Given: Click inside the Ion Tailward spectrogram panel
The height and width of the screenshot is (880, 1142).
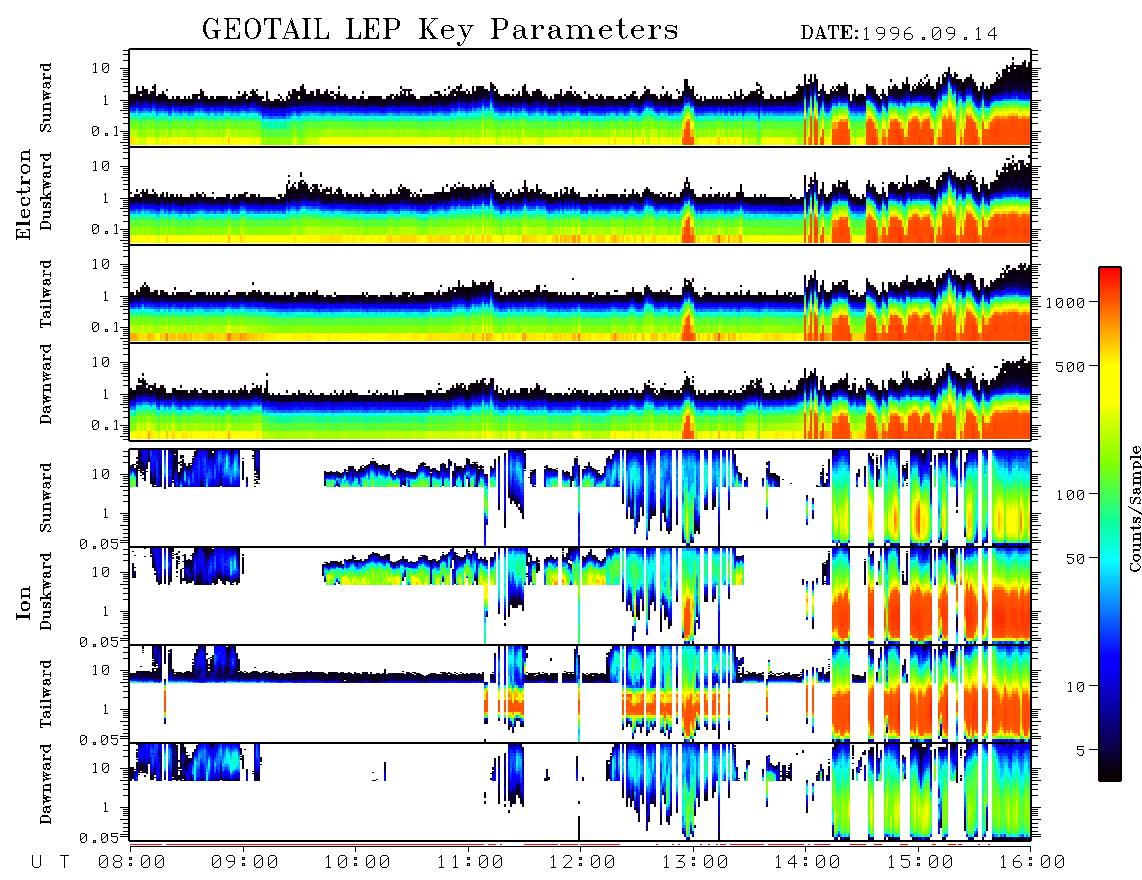Looking at the screenshot, I should [x=580, y=694].
